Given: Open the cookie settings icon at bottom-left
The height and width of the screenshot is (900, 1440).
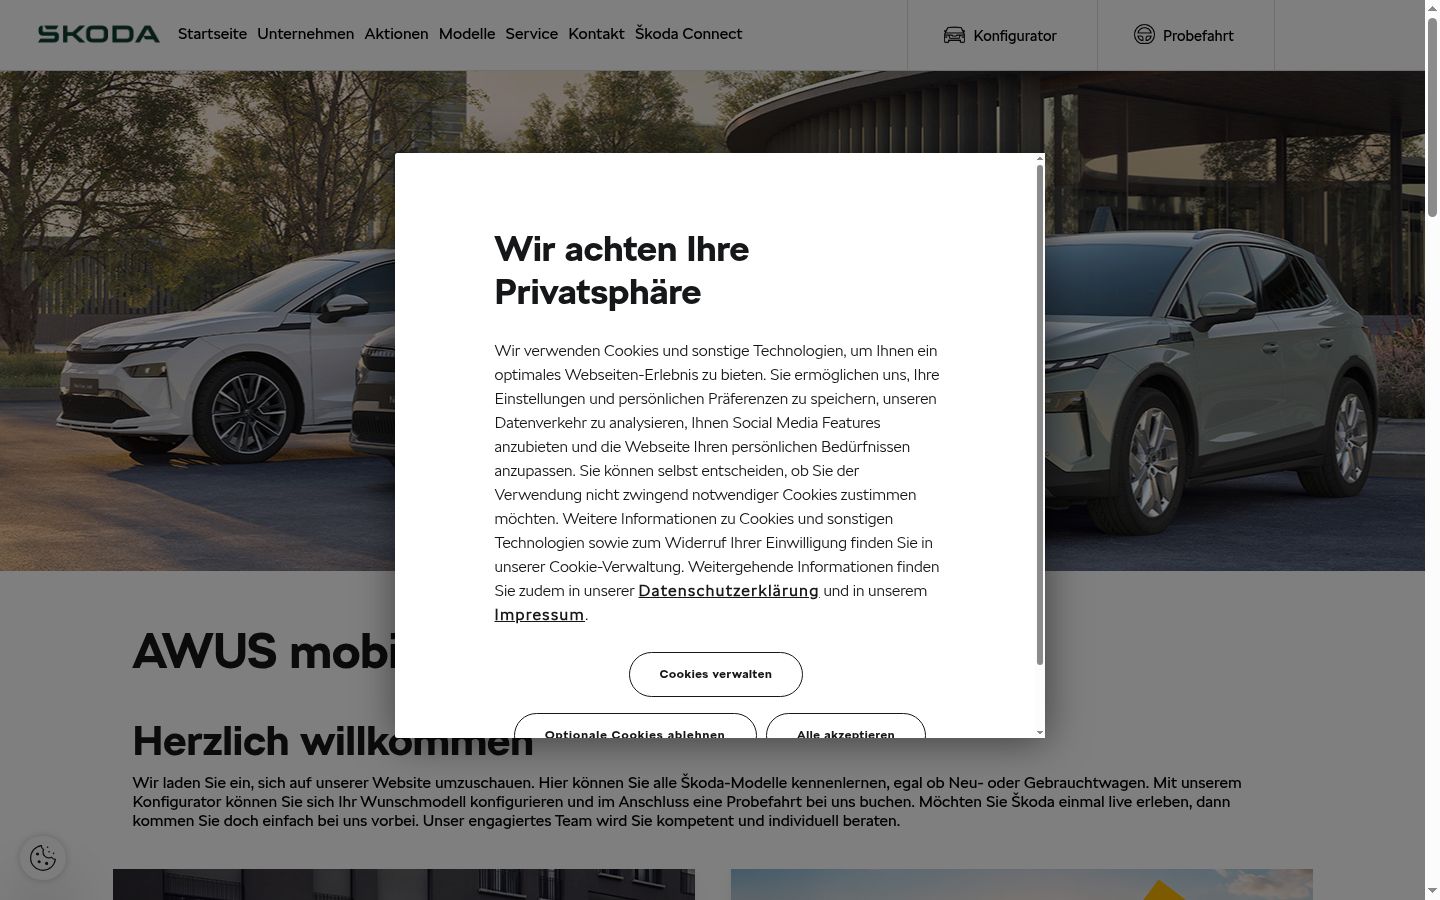Looking at the screenshot, I should (x=43, y=858).
